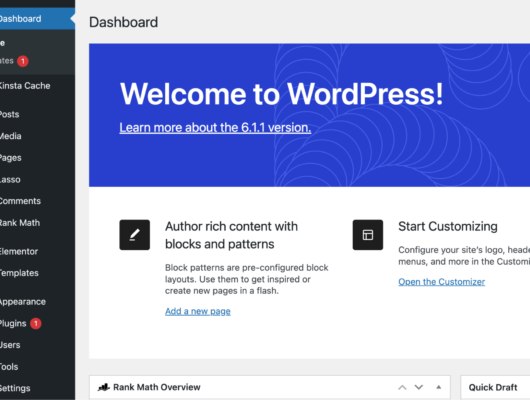Open the Rank Math menu
The image size is (530, 400).
click(20, 222)
